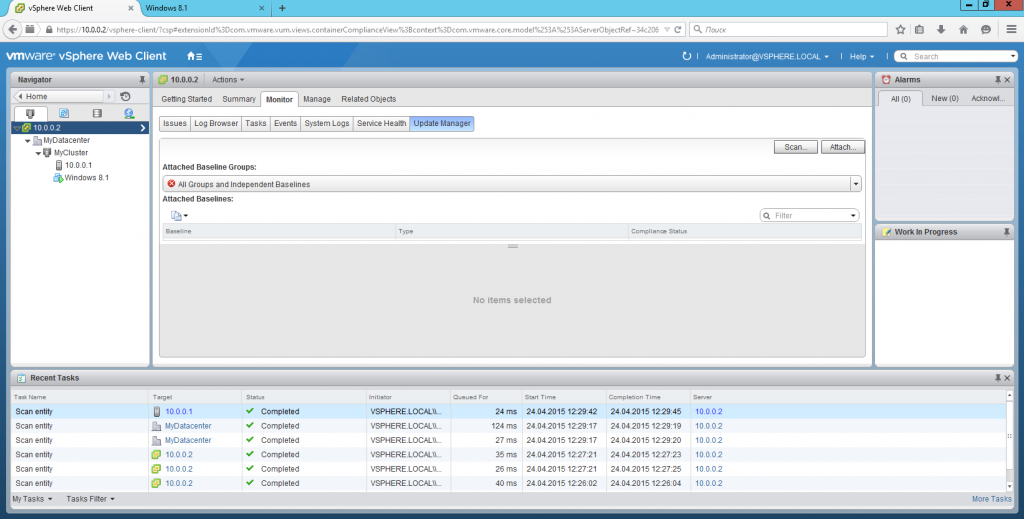The image size is (1024, 519).
Task: Open the Events sub-tab
Action: pos(285,123)
